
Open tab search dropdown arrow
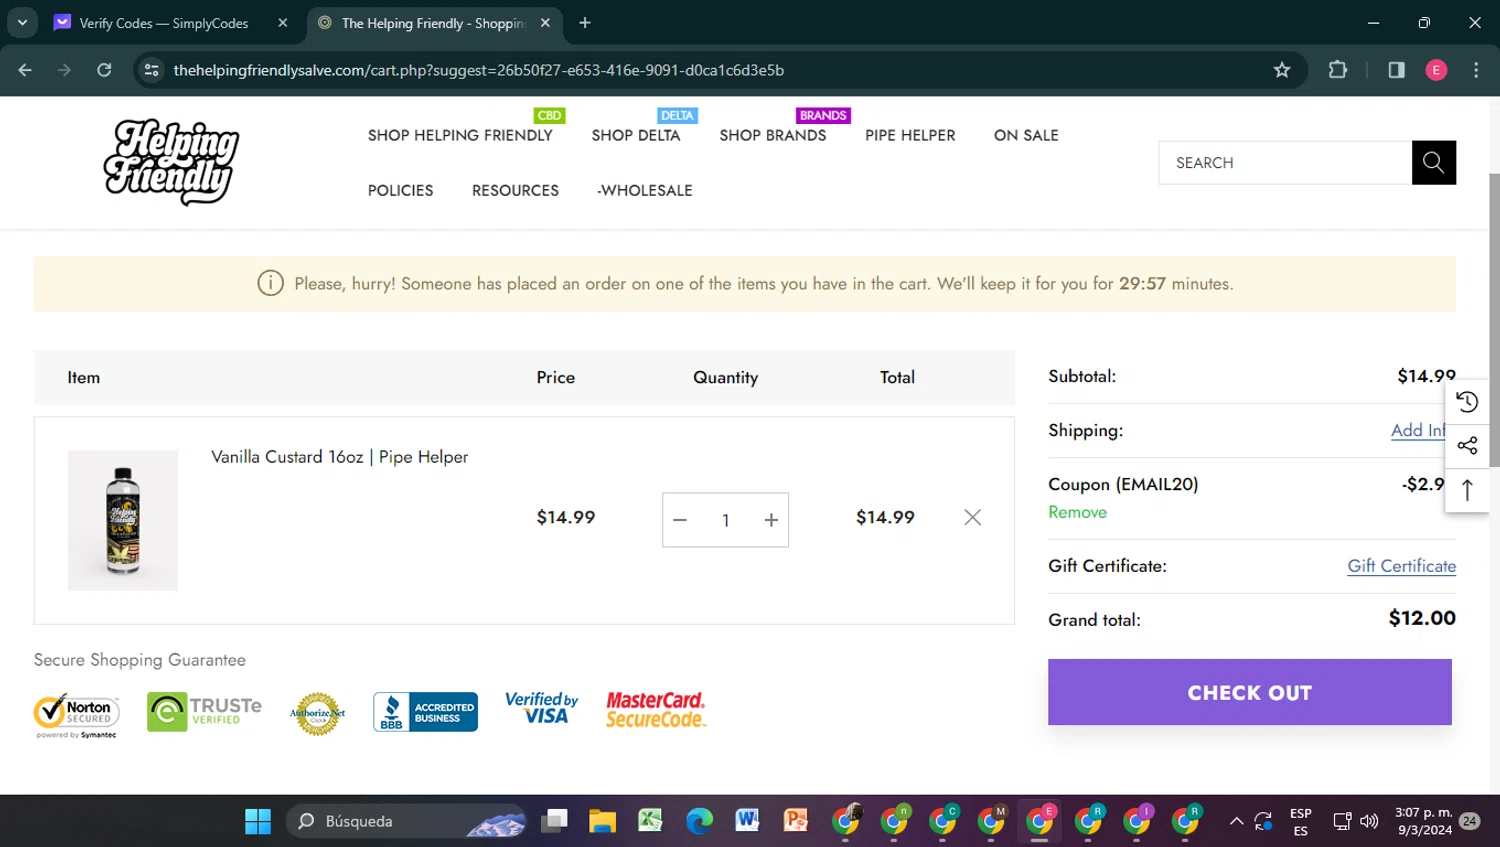[x=22, y=23]
